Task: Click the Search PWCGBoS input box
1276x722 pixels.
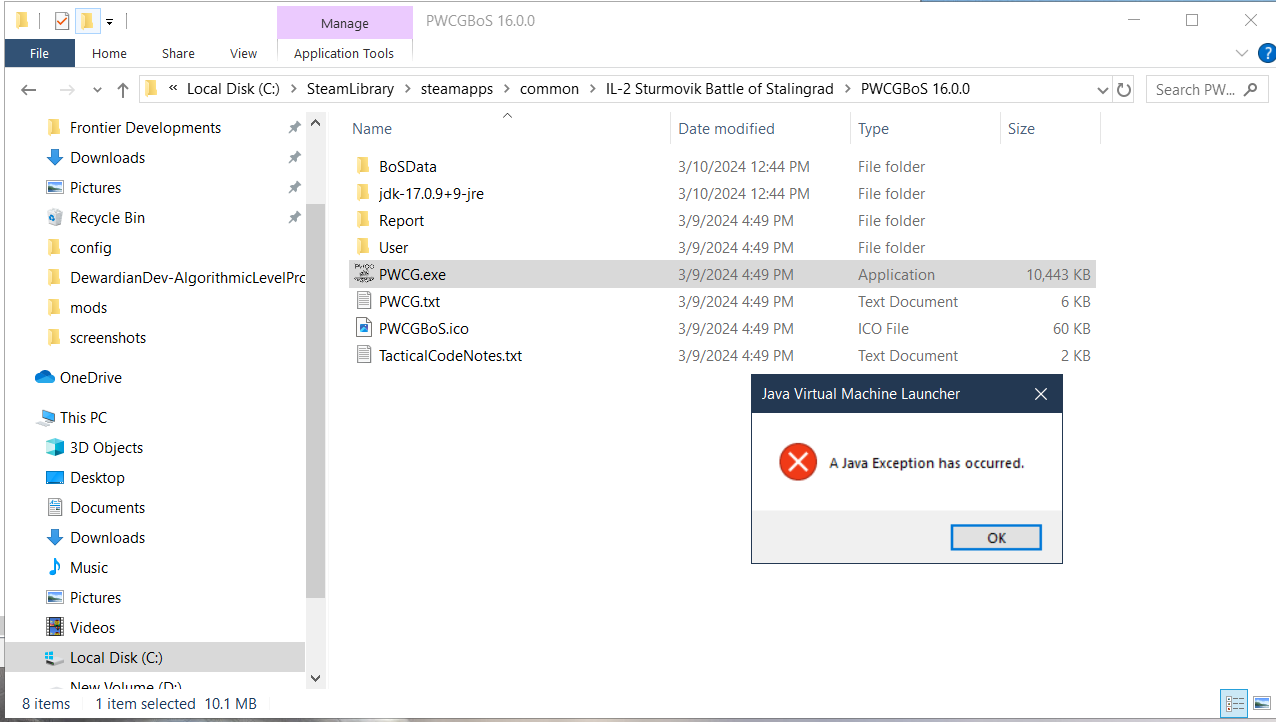Action: 1194,89
